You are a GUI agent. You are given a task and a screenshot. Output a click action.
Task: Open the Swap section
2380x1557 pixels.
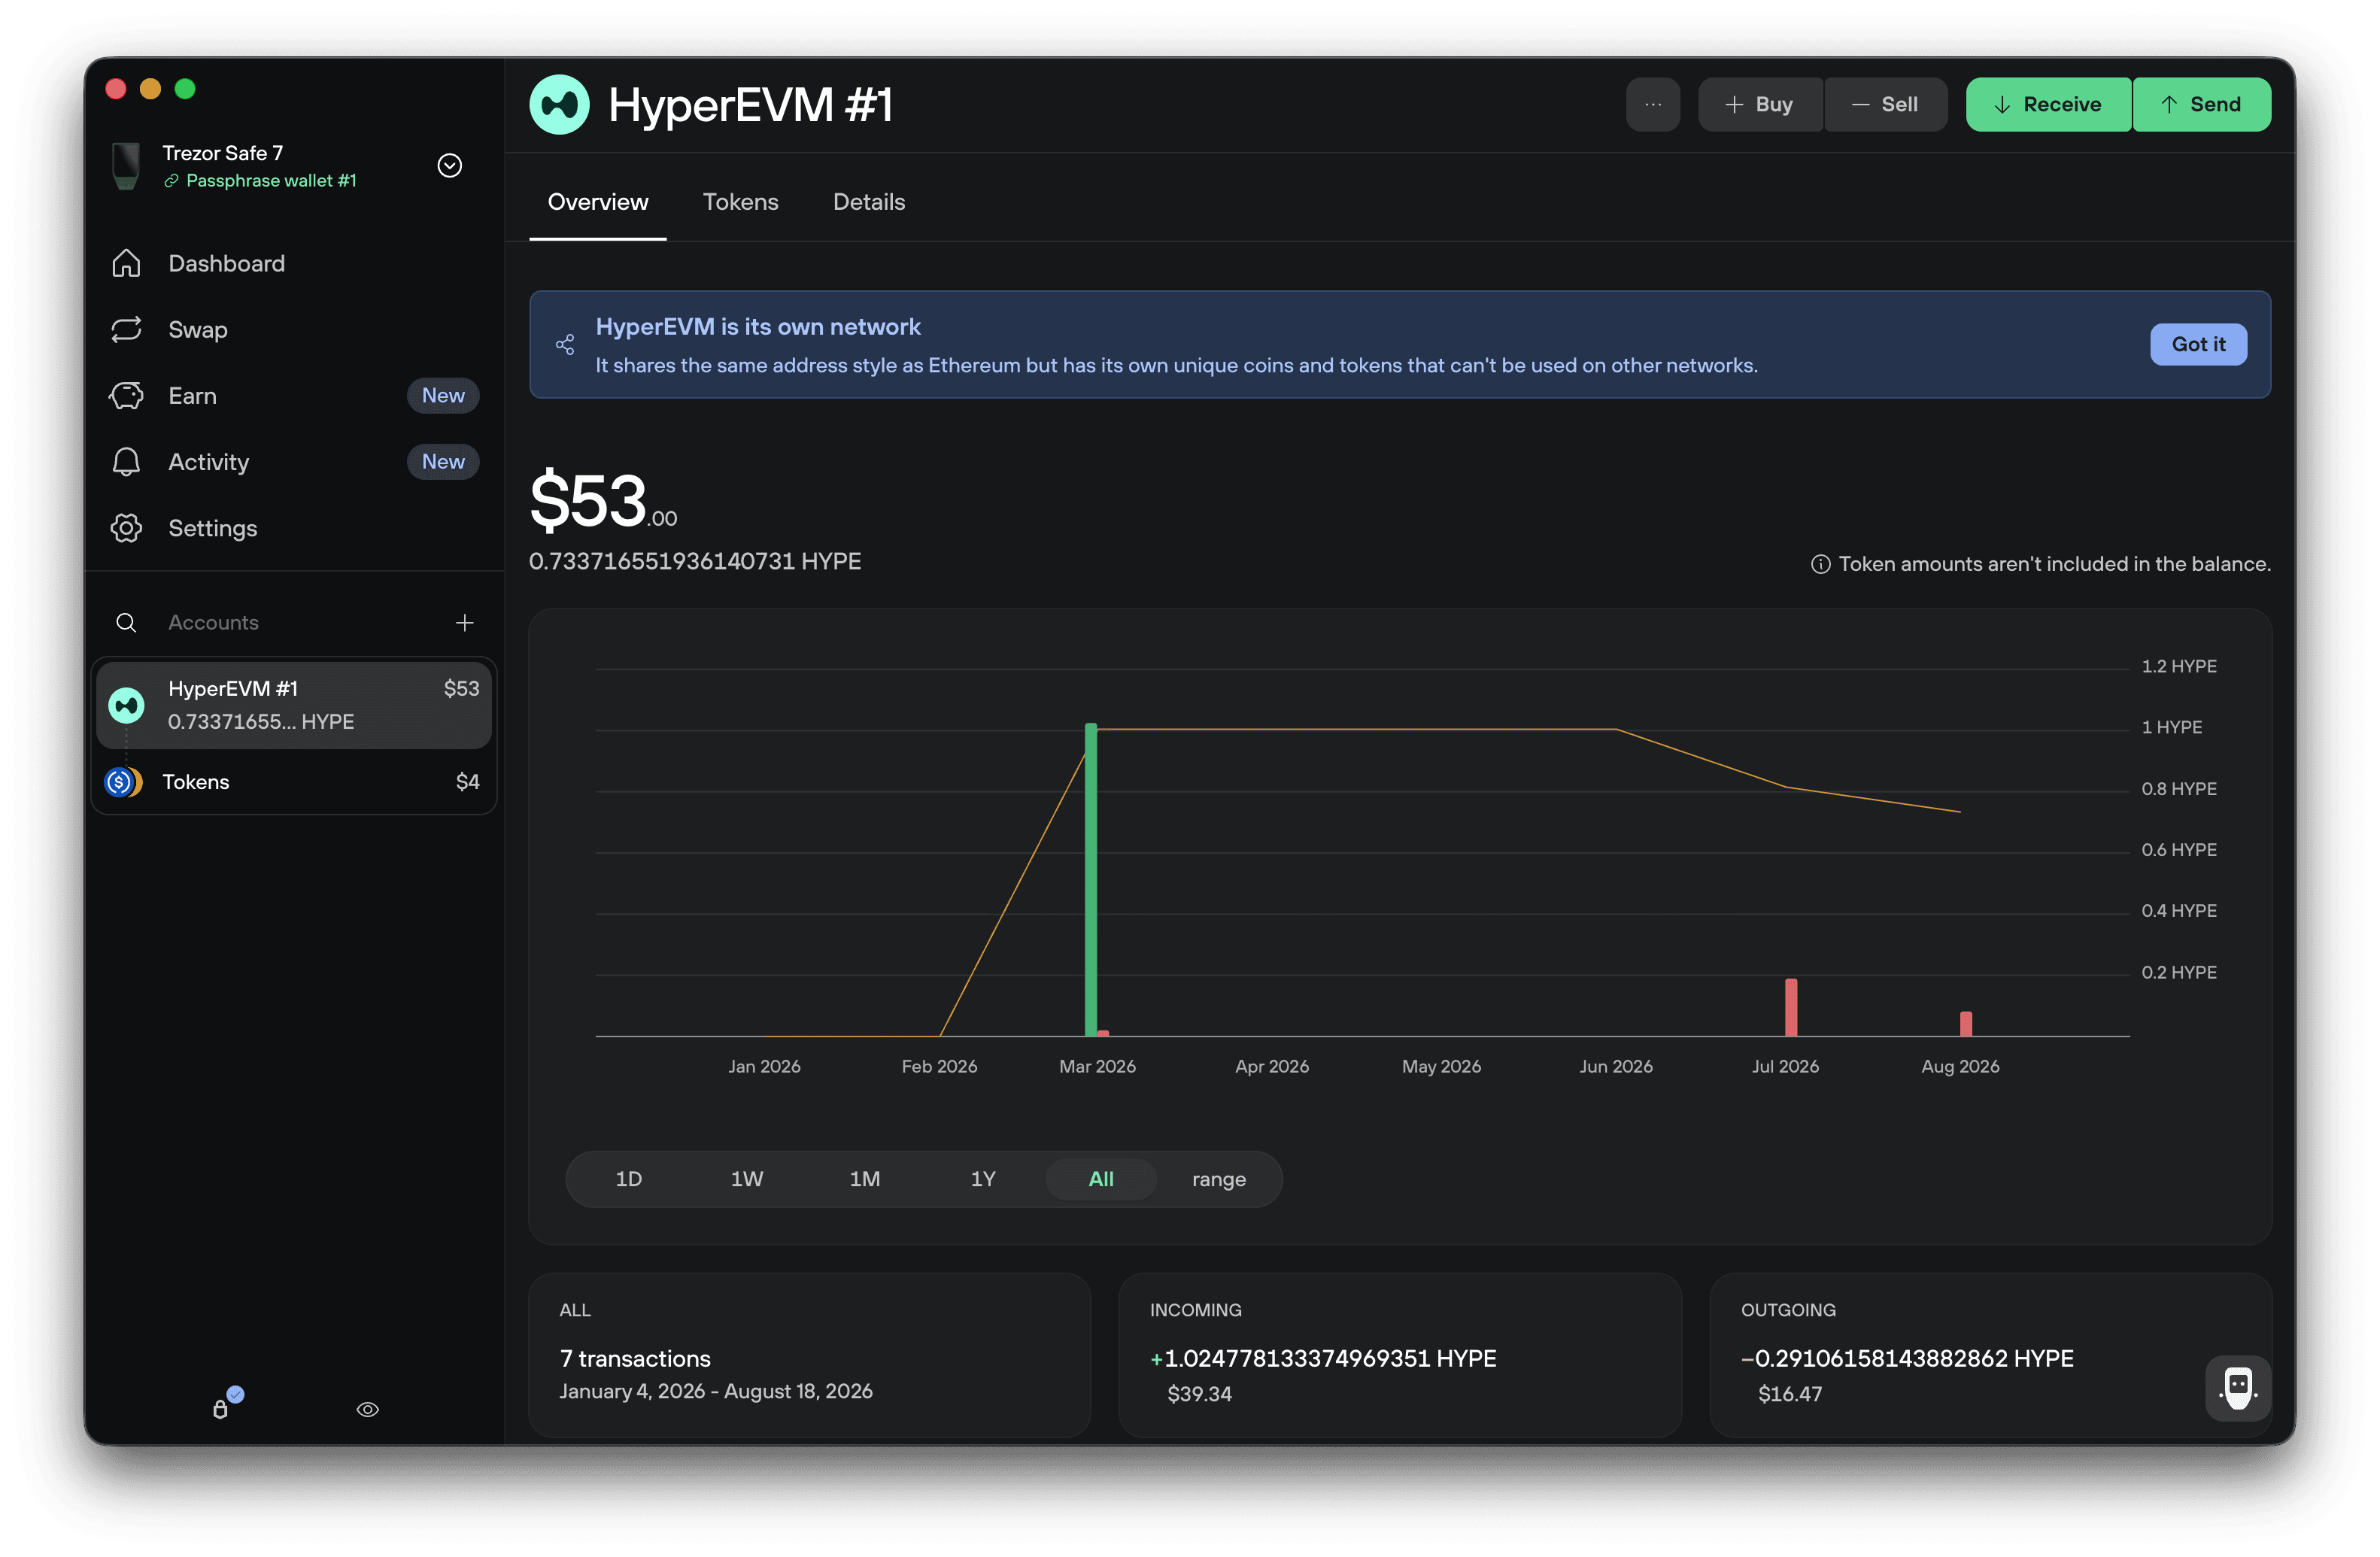294,329
